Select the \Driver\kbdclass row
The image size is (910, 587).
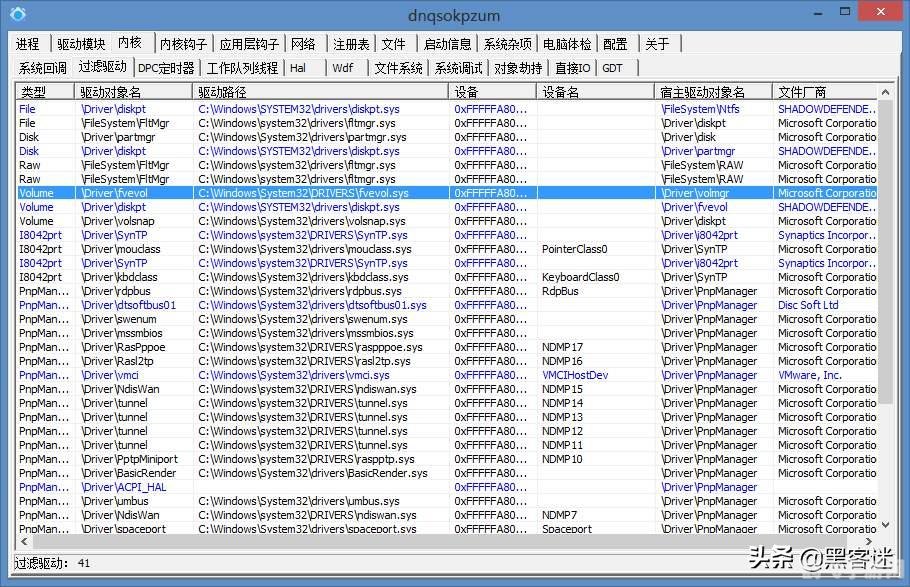(447, 277)
